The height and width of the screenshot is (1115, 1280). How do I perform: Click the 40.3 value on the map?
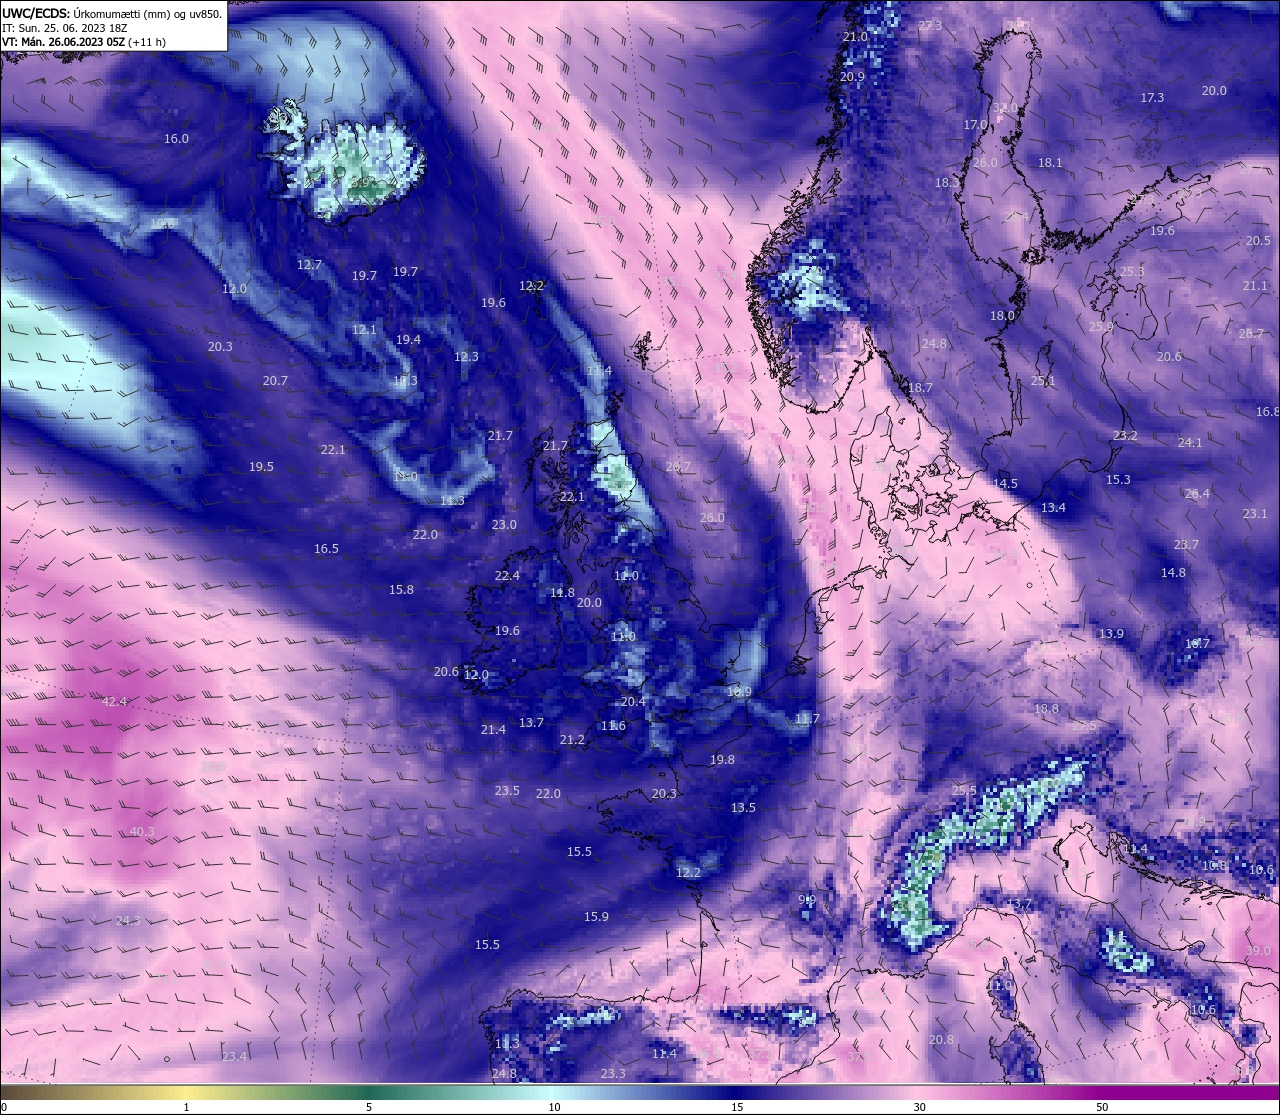[x=142, y=832]
